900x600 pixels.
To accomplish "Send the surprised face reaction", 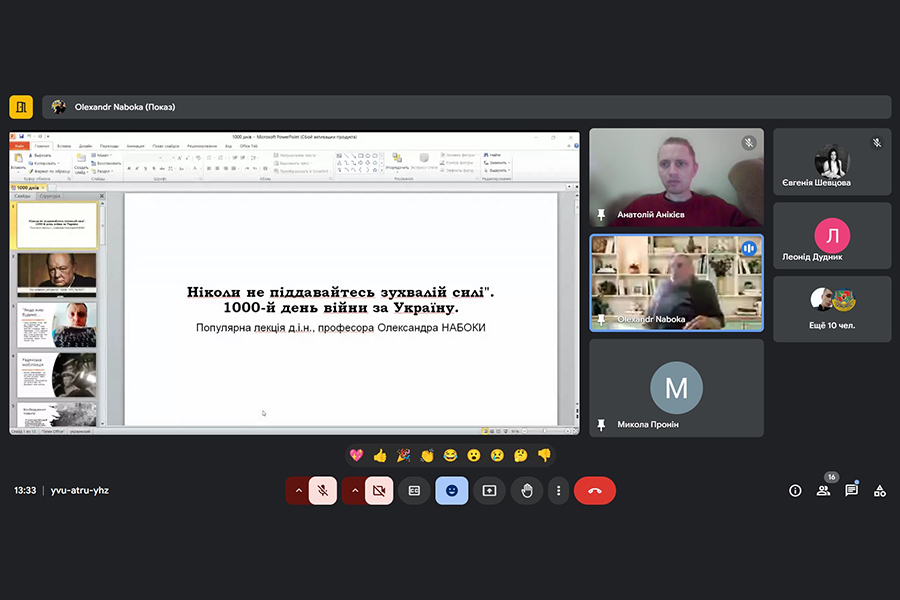I will pos(474,455).
